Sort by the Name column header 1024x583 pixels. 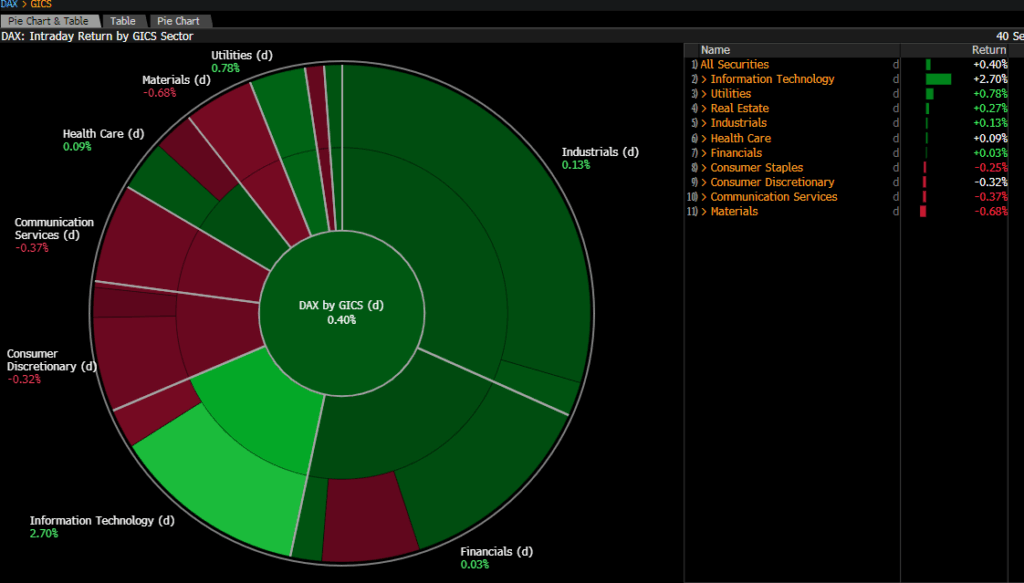pos(715,50)
